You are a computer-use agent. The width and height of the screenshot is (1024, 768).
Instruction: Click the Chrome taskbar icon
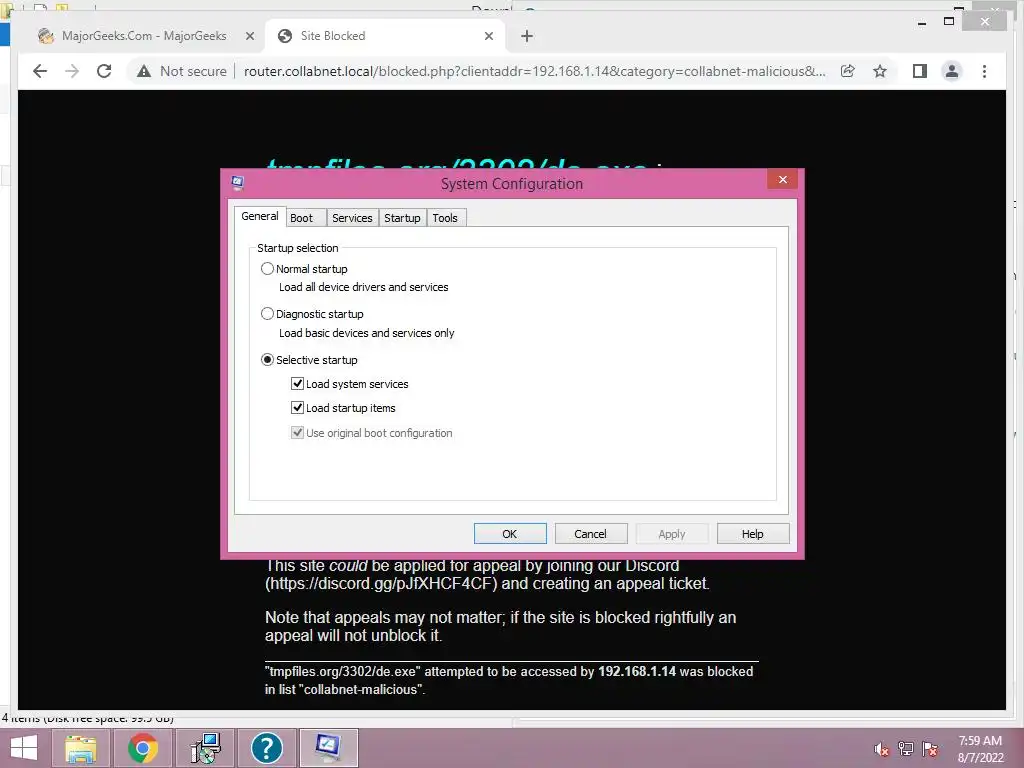(x=142, y=748)
